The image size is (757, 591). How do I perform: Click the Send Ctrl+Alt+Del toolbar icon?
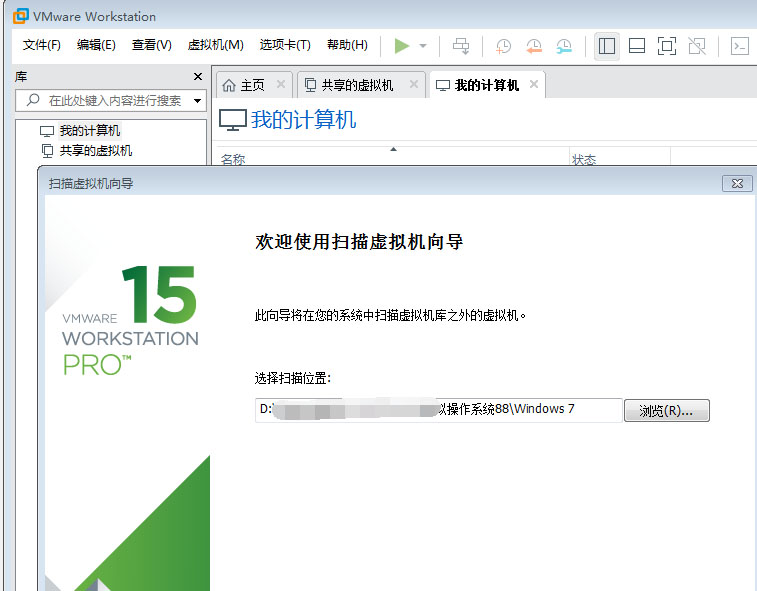(461, 46)
